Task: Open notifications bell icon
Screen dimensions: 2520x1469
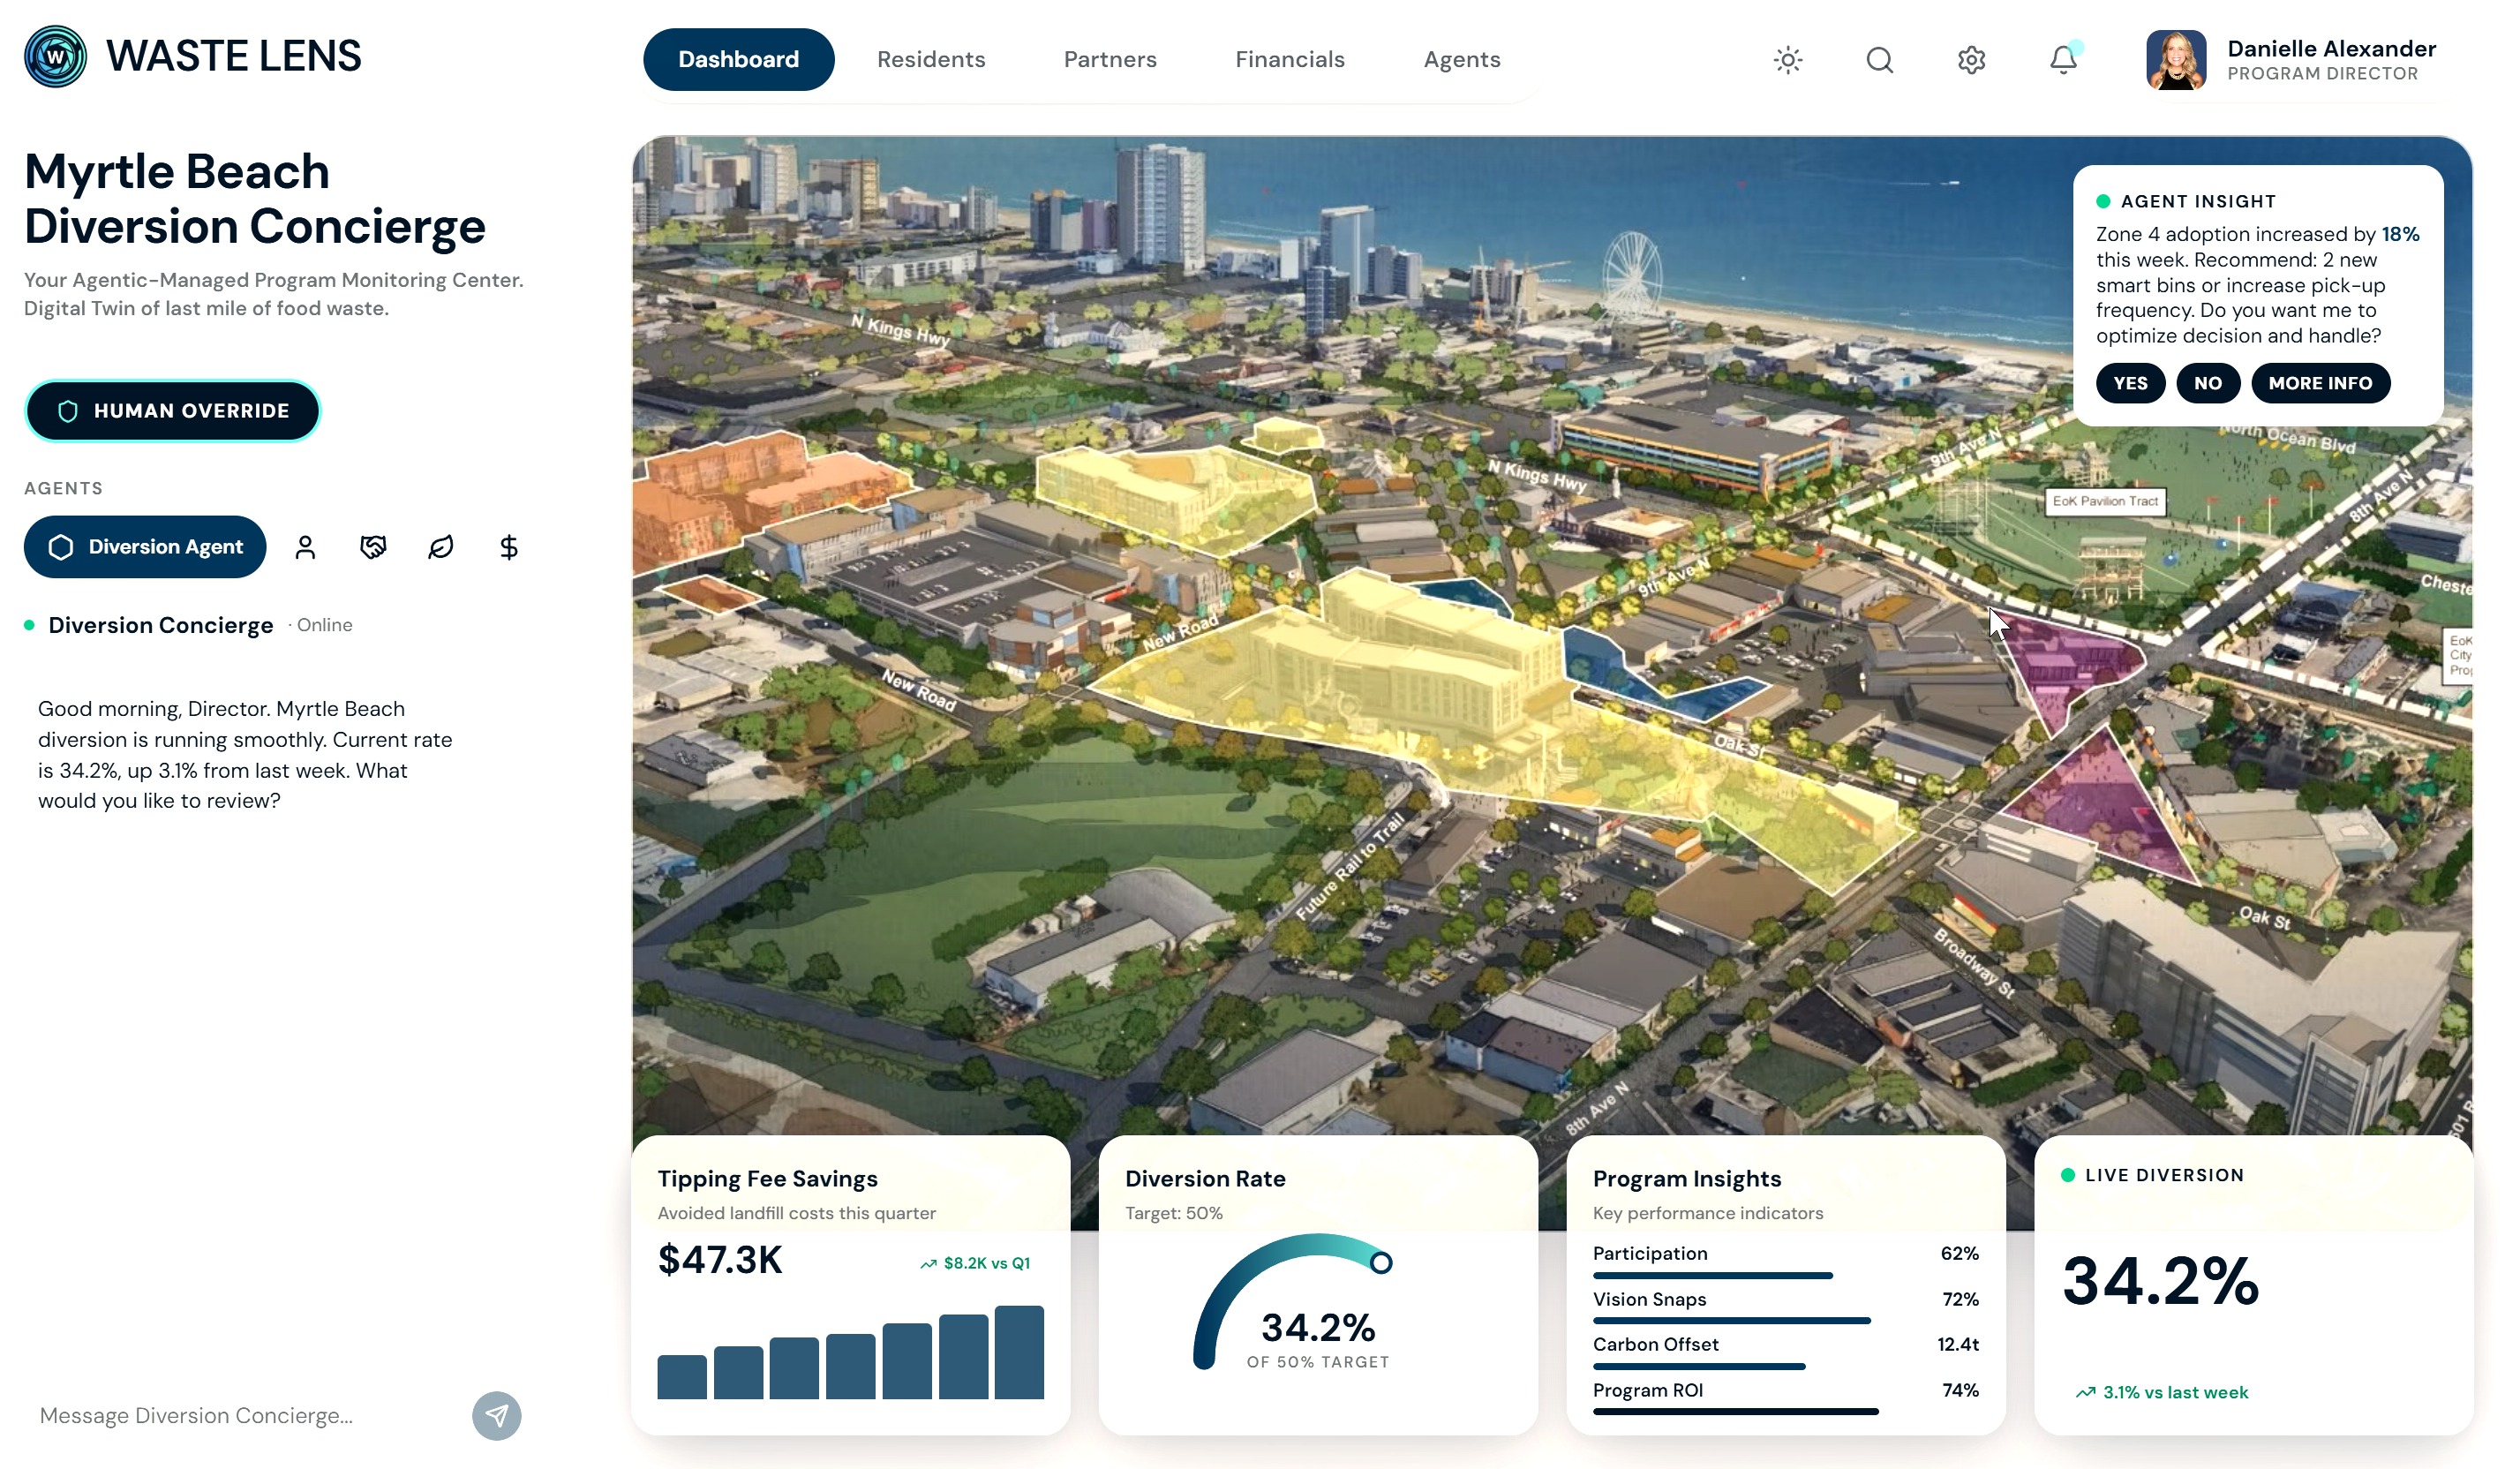Action: pos(2063,60)
